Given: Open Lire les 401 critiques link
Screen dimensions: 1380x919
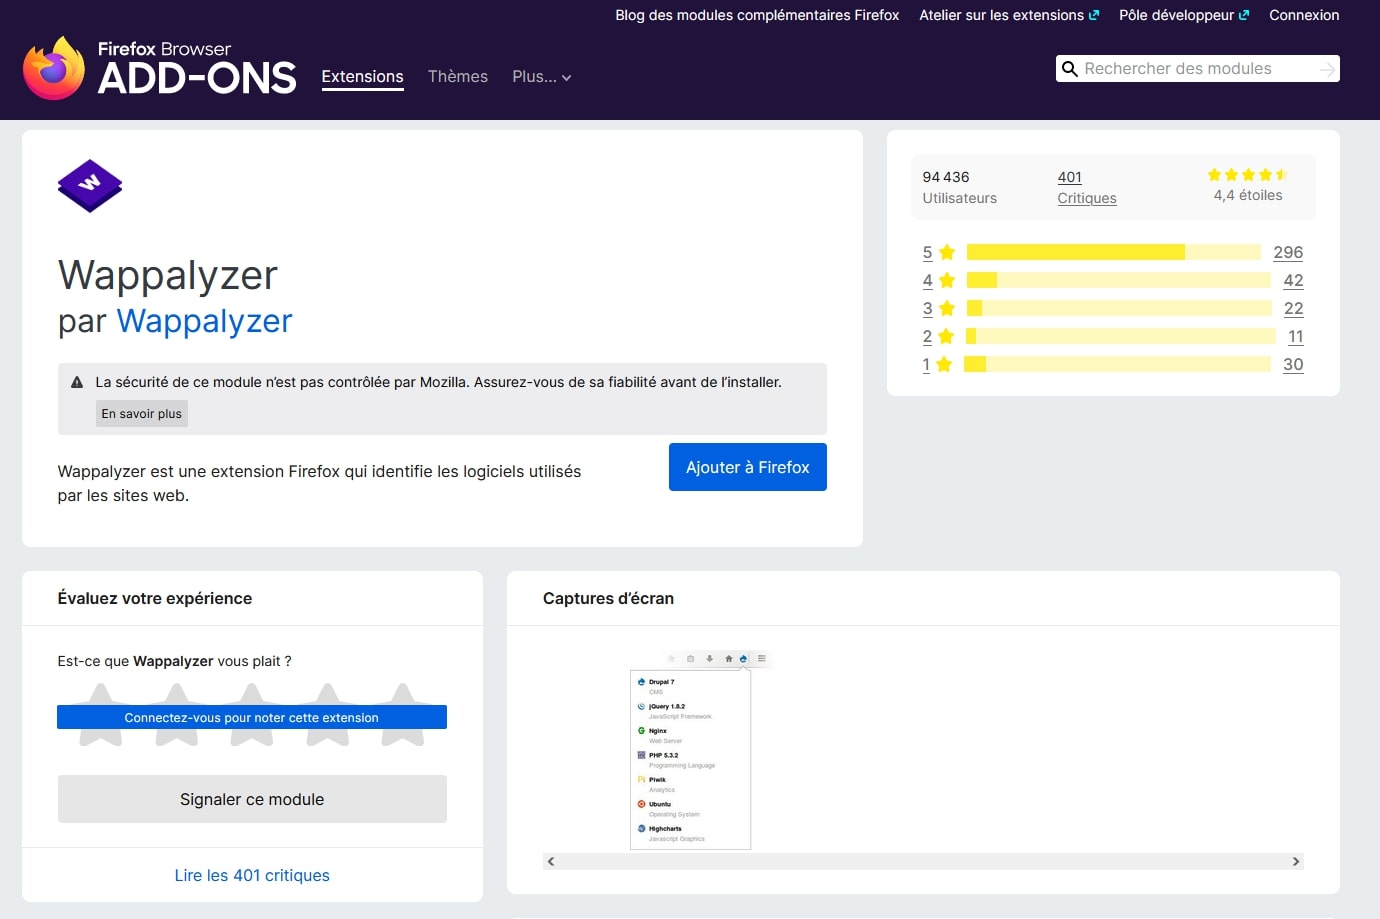Looking at the screenshot, I should (x=252, y=875).
